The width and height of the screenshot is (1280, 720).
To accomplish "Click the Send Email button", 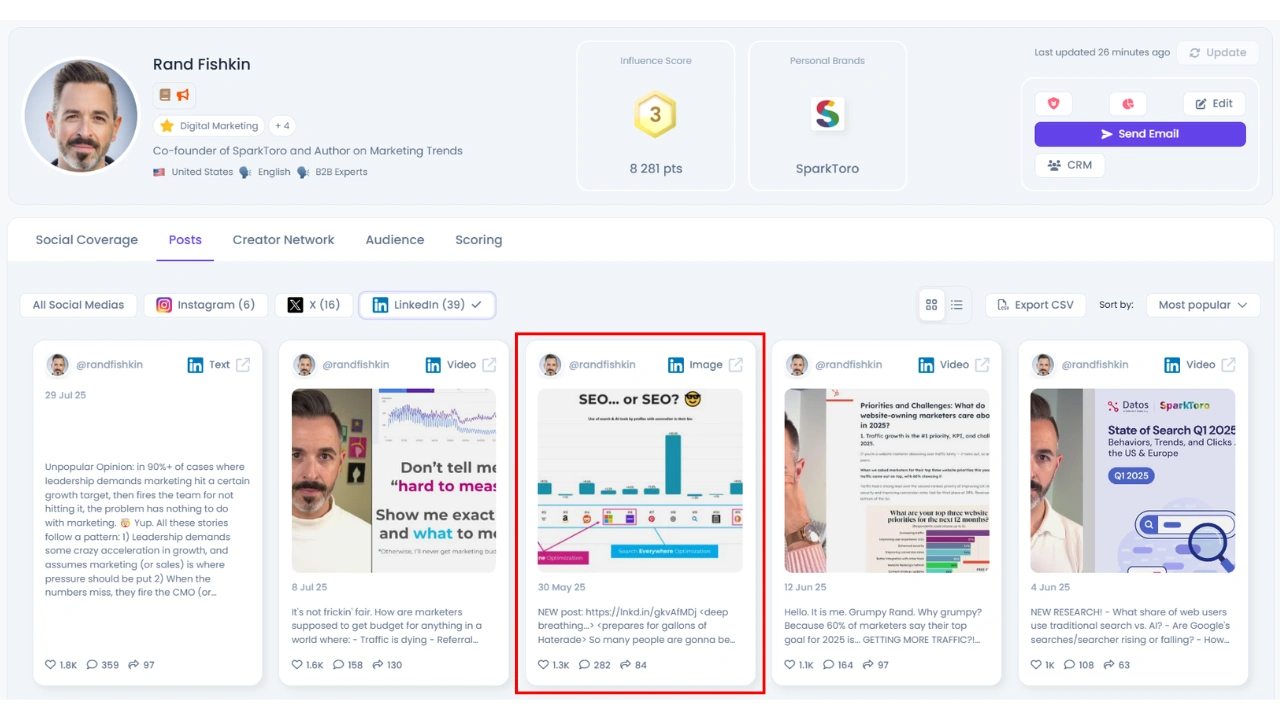I will pyautogui.click(x=1140, y=134).
